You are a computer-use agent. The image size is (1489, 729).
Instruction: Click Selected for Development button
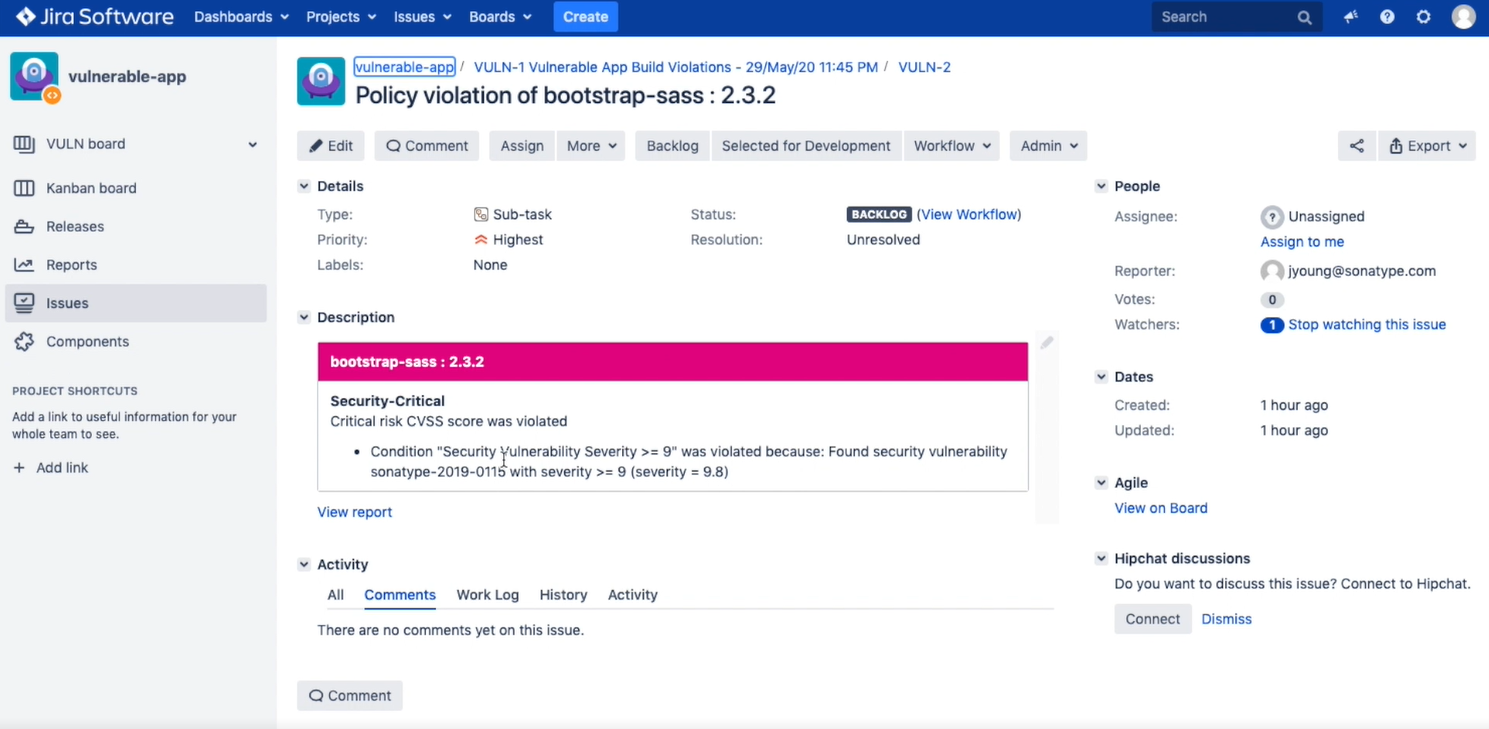[806, 146]
